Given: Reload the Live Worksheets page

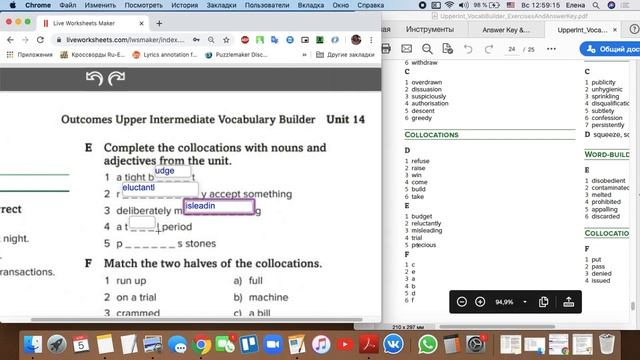Looking at the screenshot, I should click(40, 40).
